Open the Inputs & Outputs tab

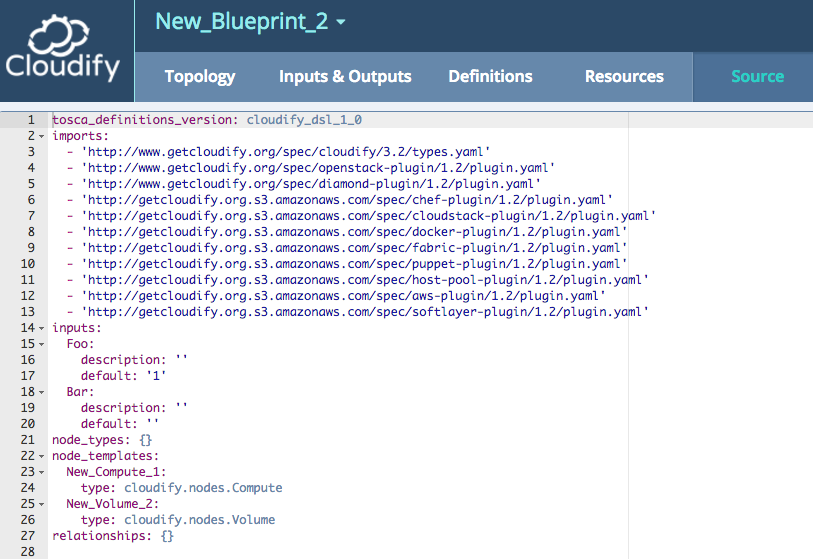coord(345,77)
